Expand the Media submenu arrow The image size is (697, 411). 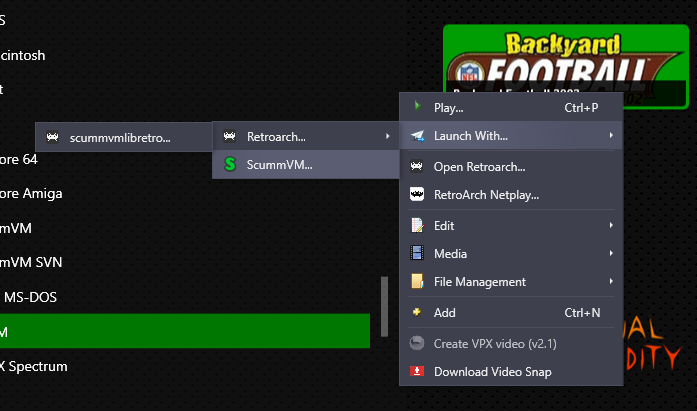tap(611, 253)
